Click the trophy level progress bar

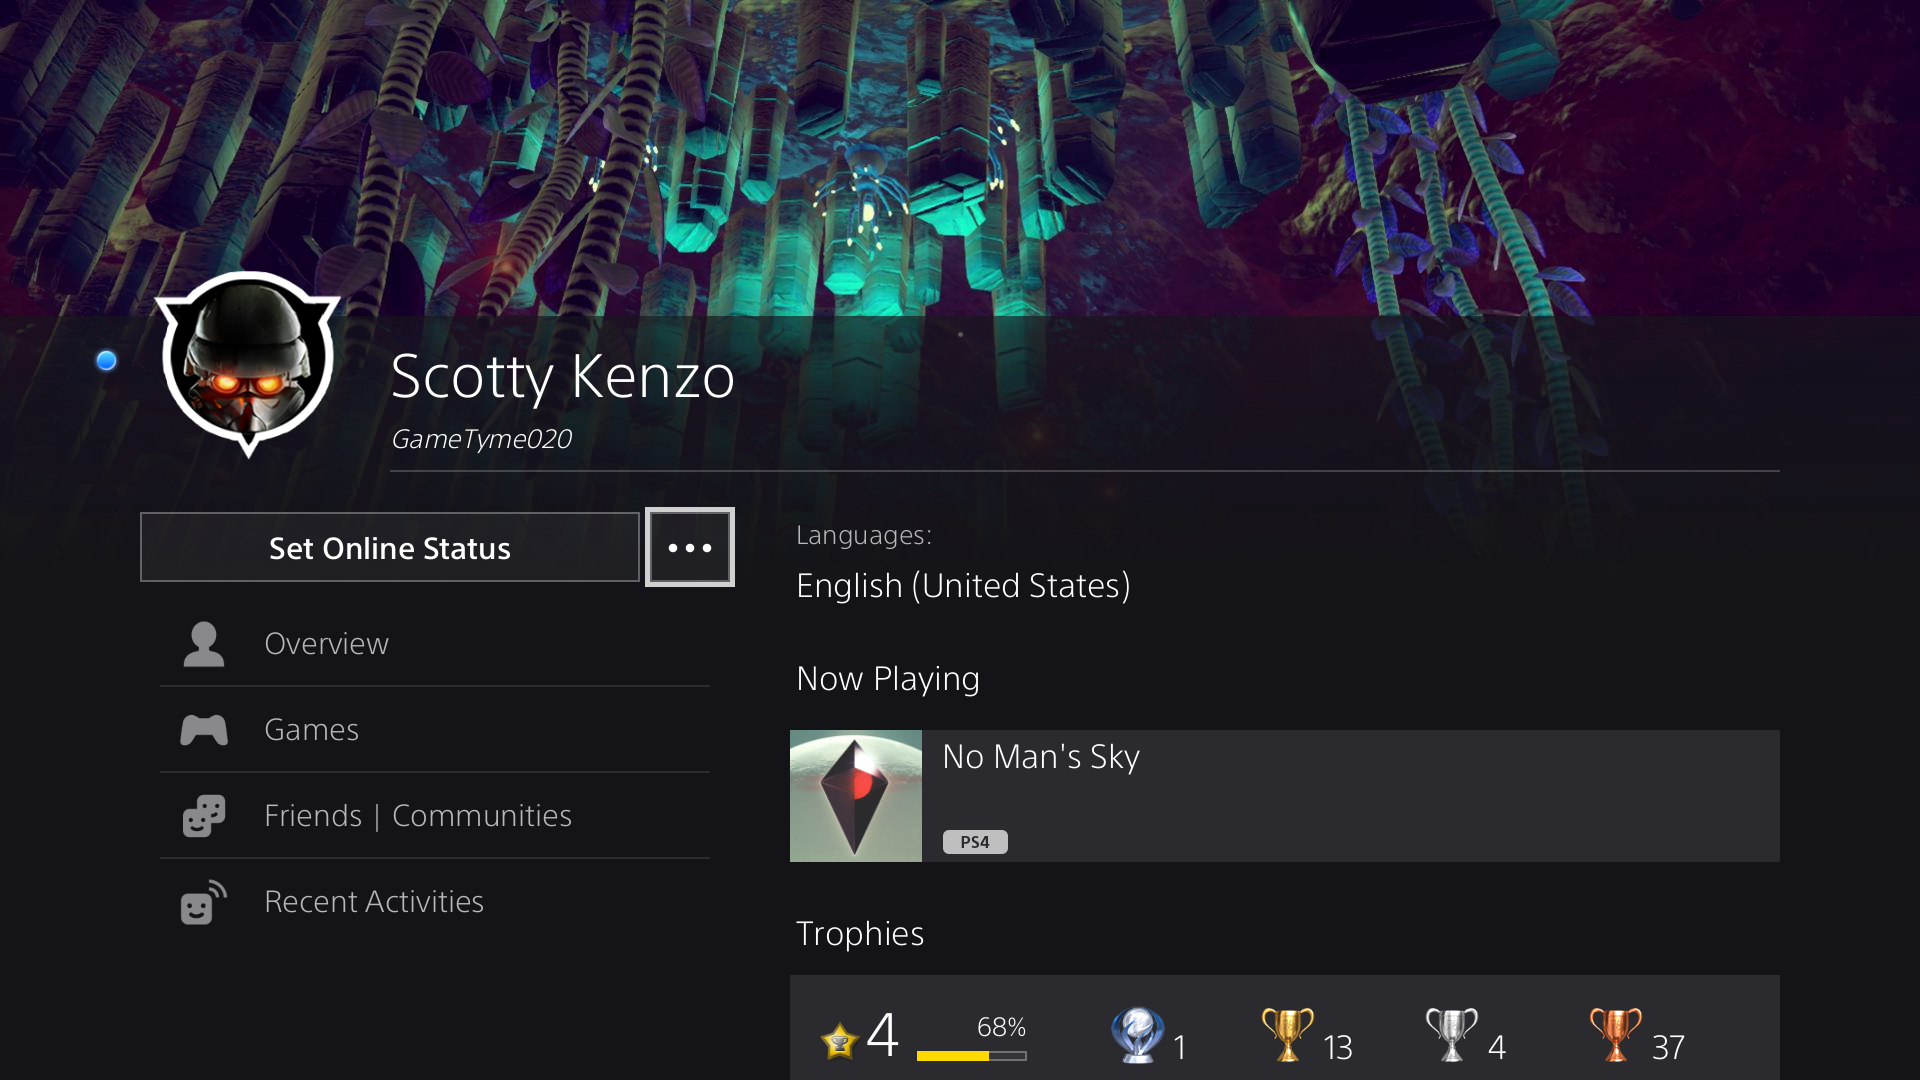point(971,1055)
